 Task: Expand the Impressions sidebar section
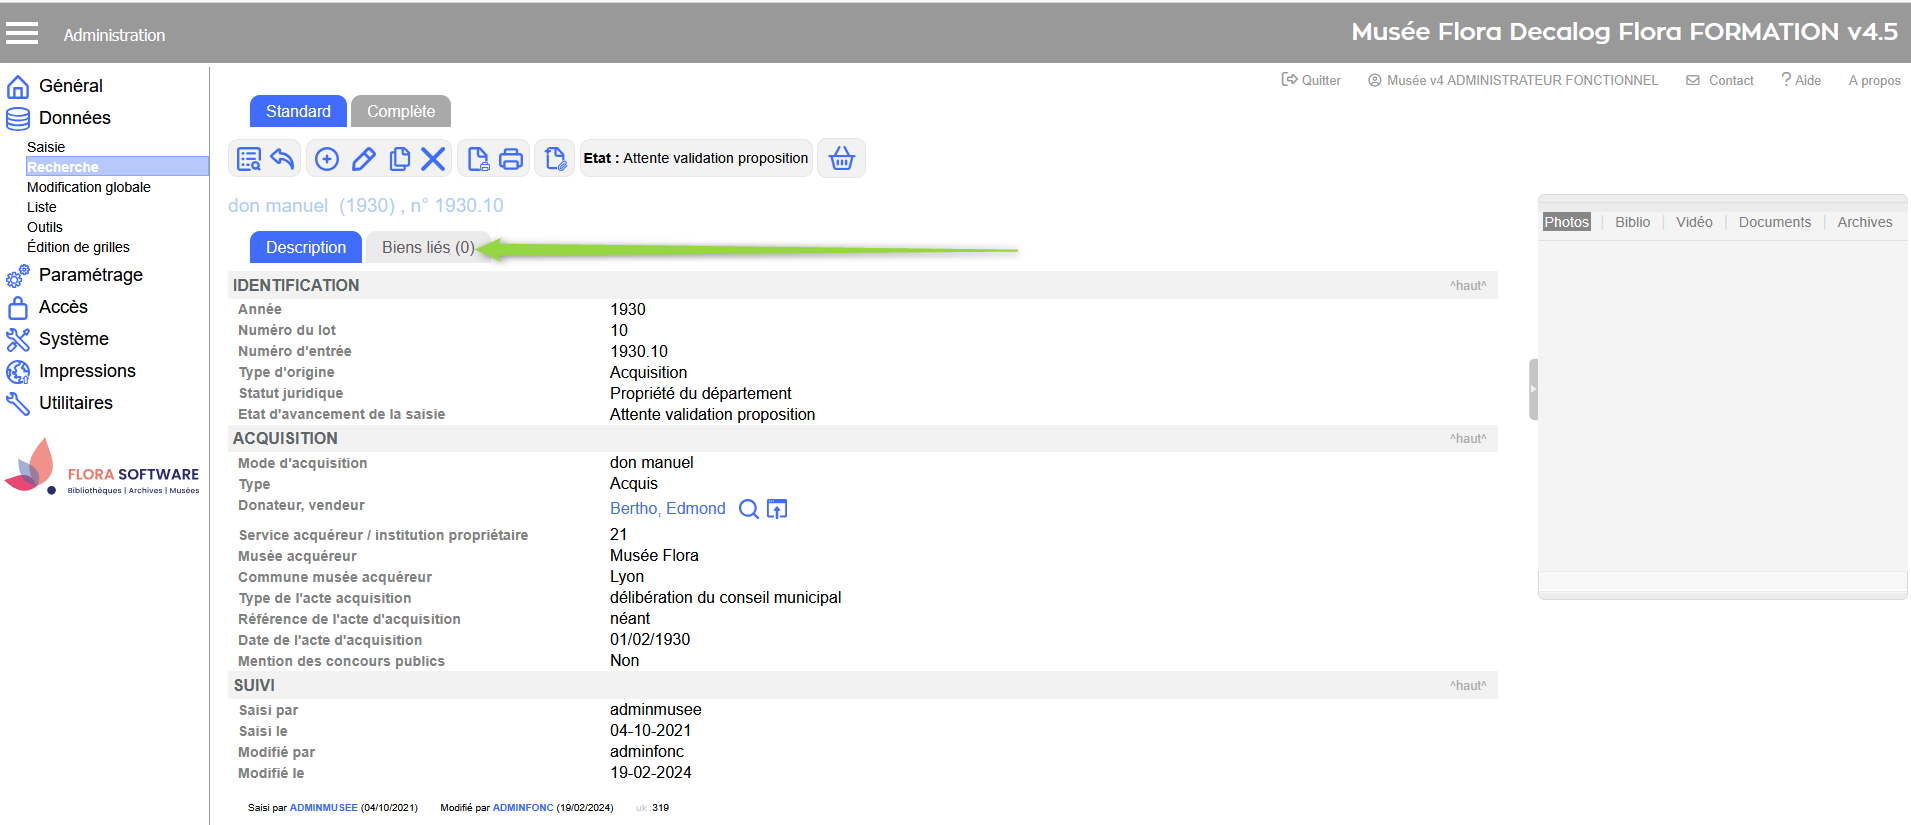tap(87, 371)
